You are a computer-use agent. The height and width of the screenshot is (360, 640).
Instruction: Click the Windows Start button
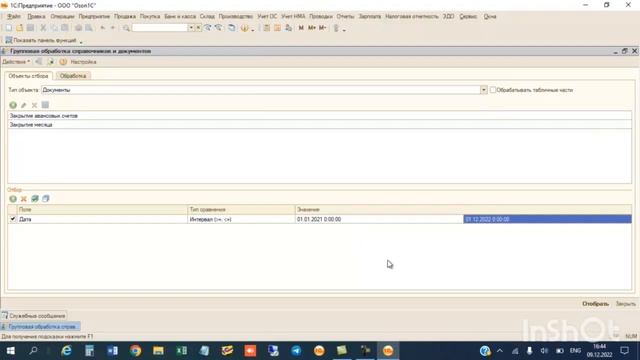11,351
